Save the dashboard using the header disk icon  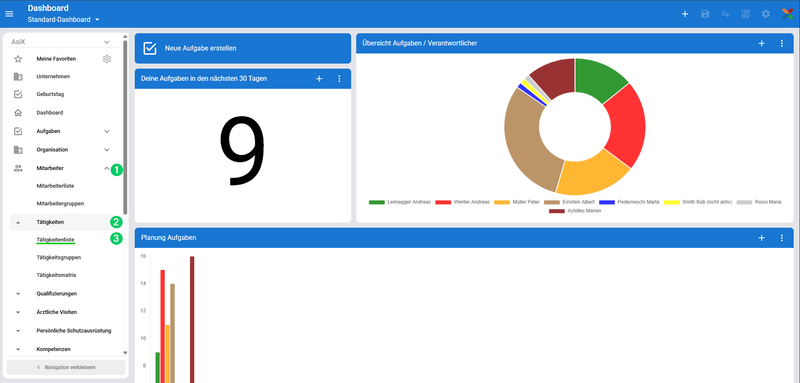pyautogui.click(x=705, y=14)
